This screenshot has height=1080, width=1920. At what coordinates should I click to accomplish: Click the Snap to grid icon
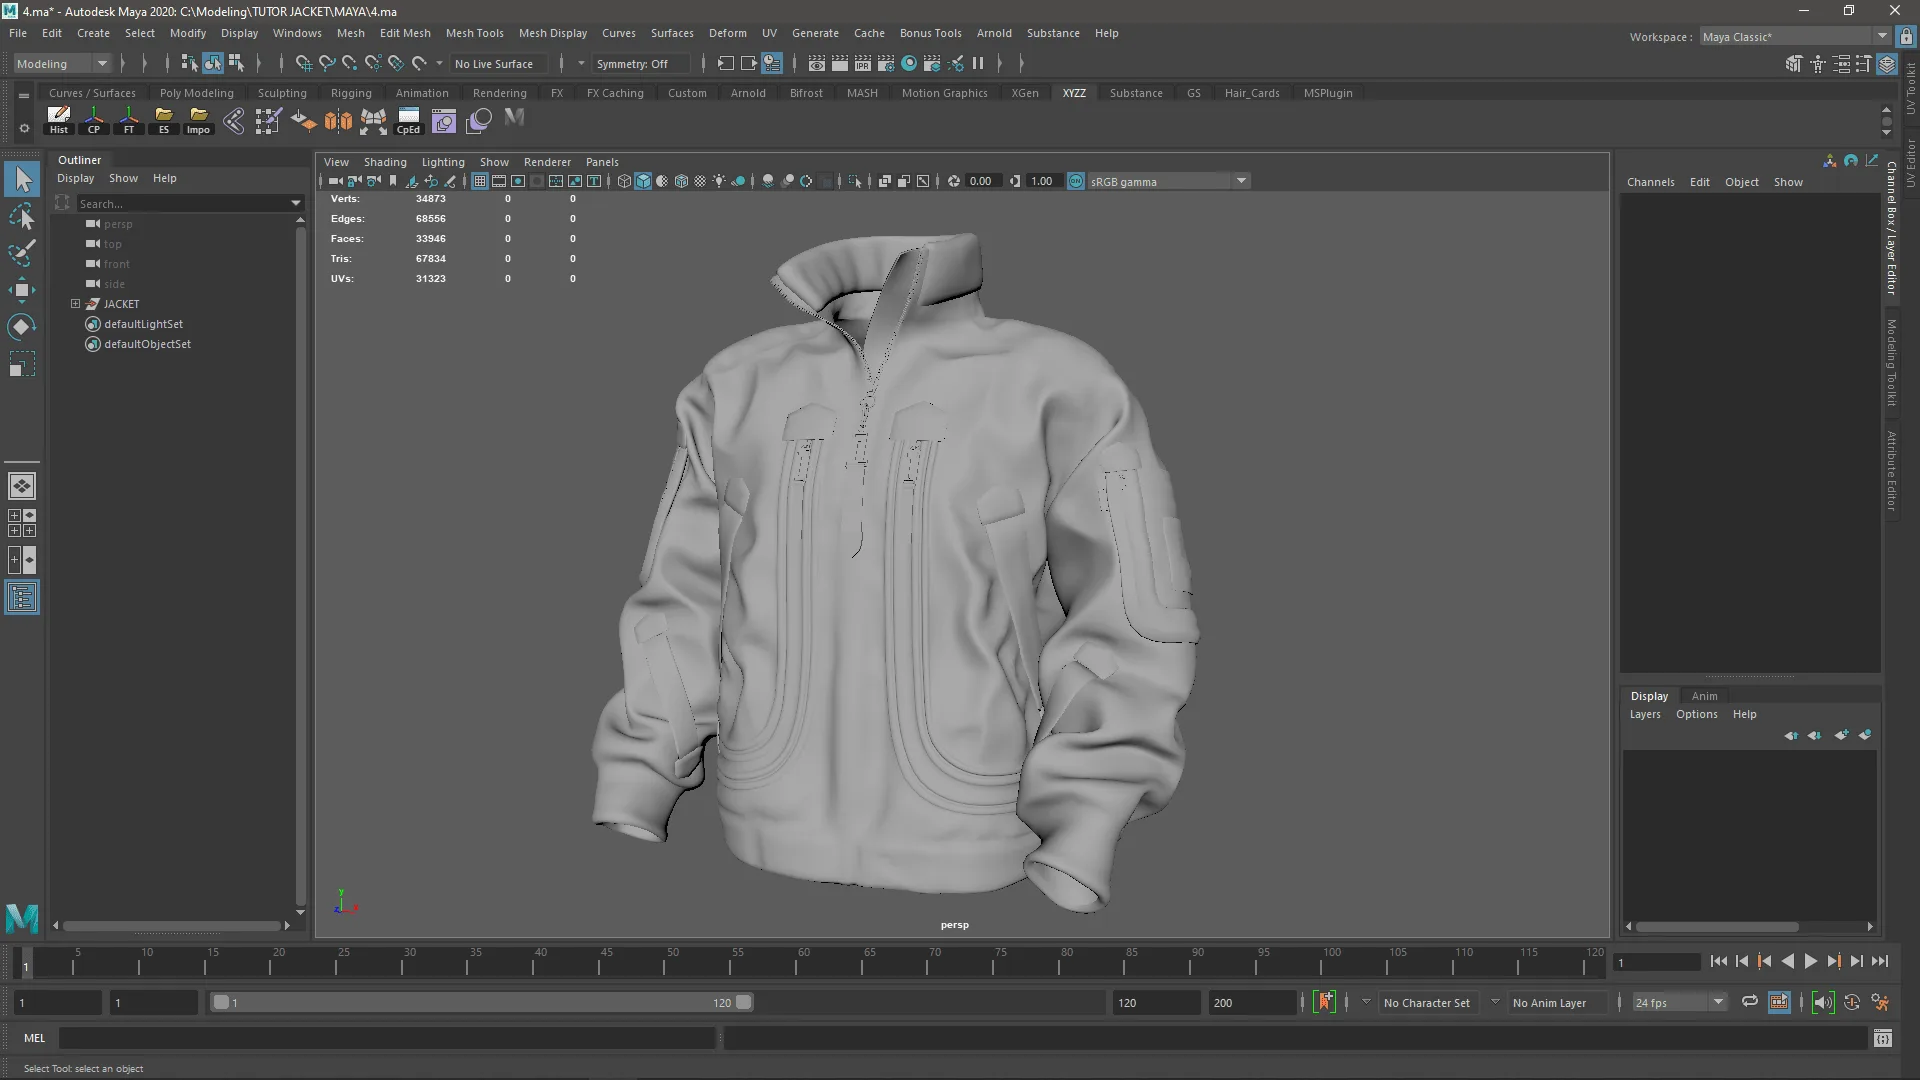pos(303,62)
